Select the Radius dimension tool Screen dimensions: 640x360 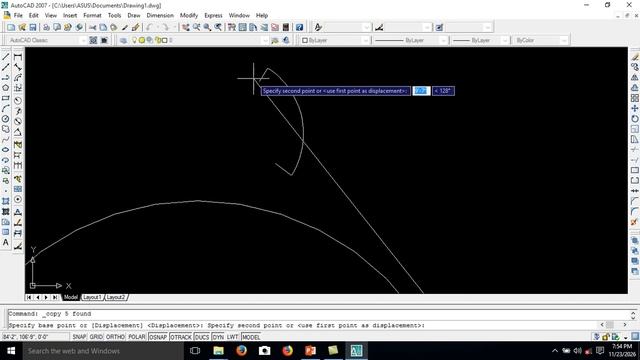point(18,100)
